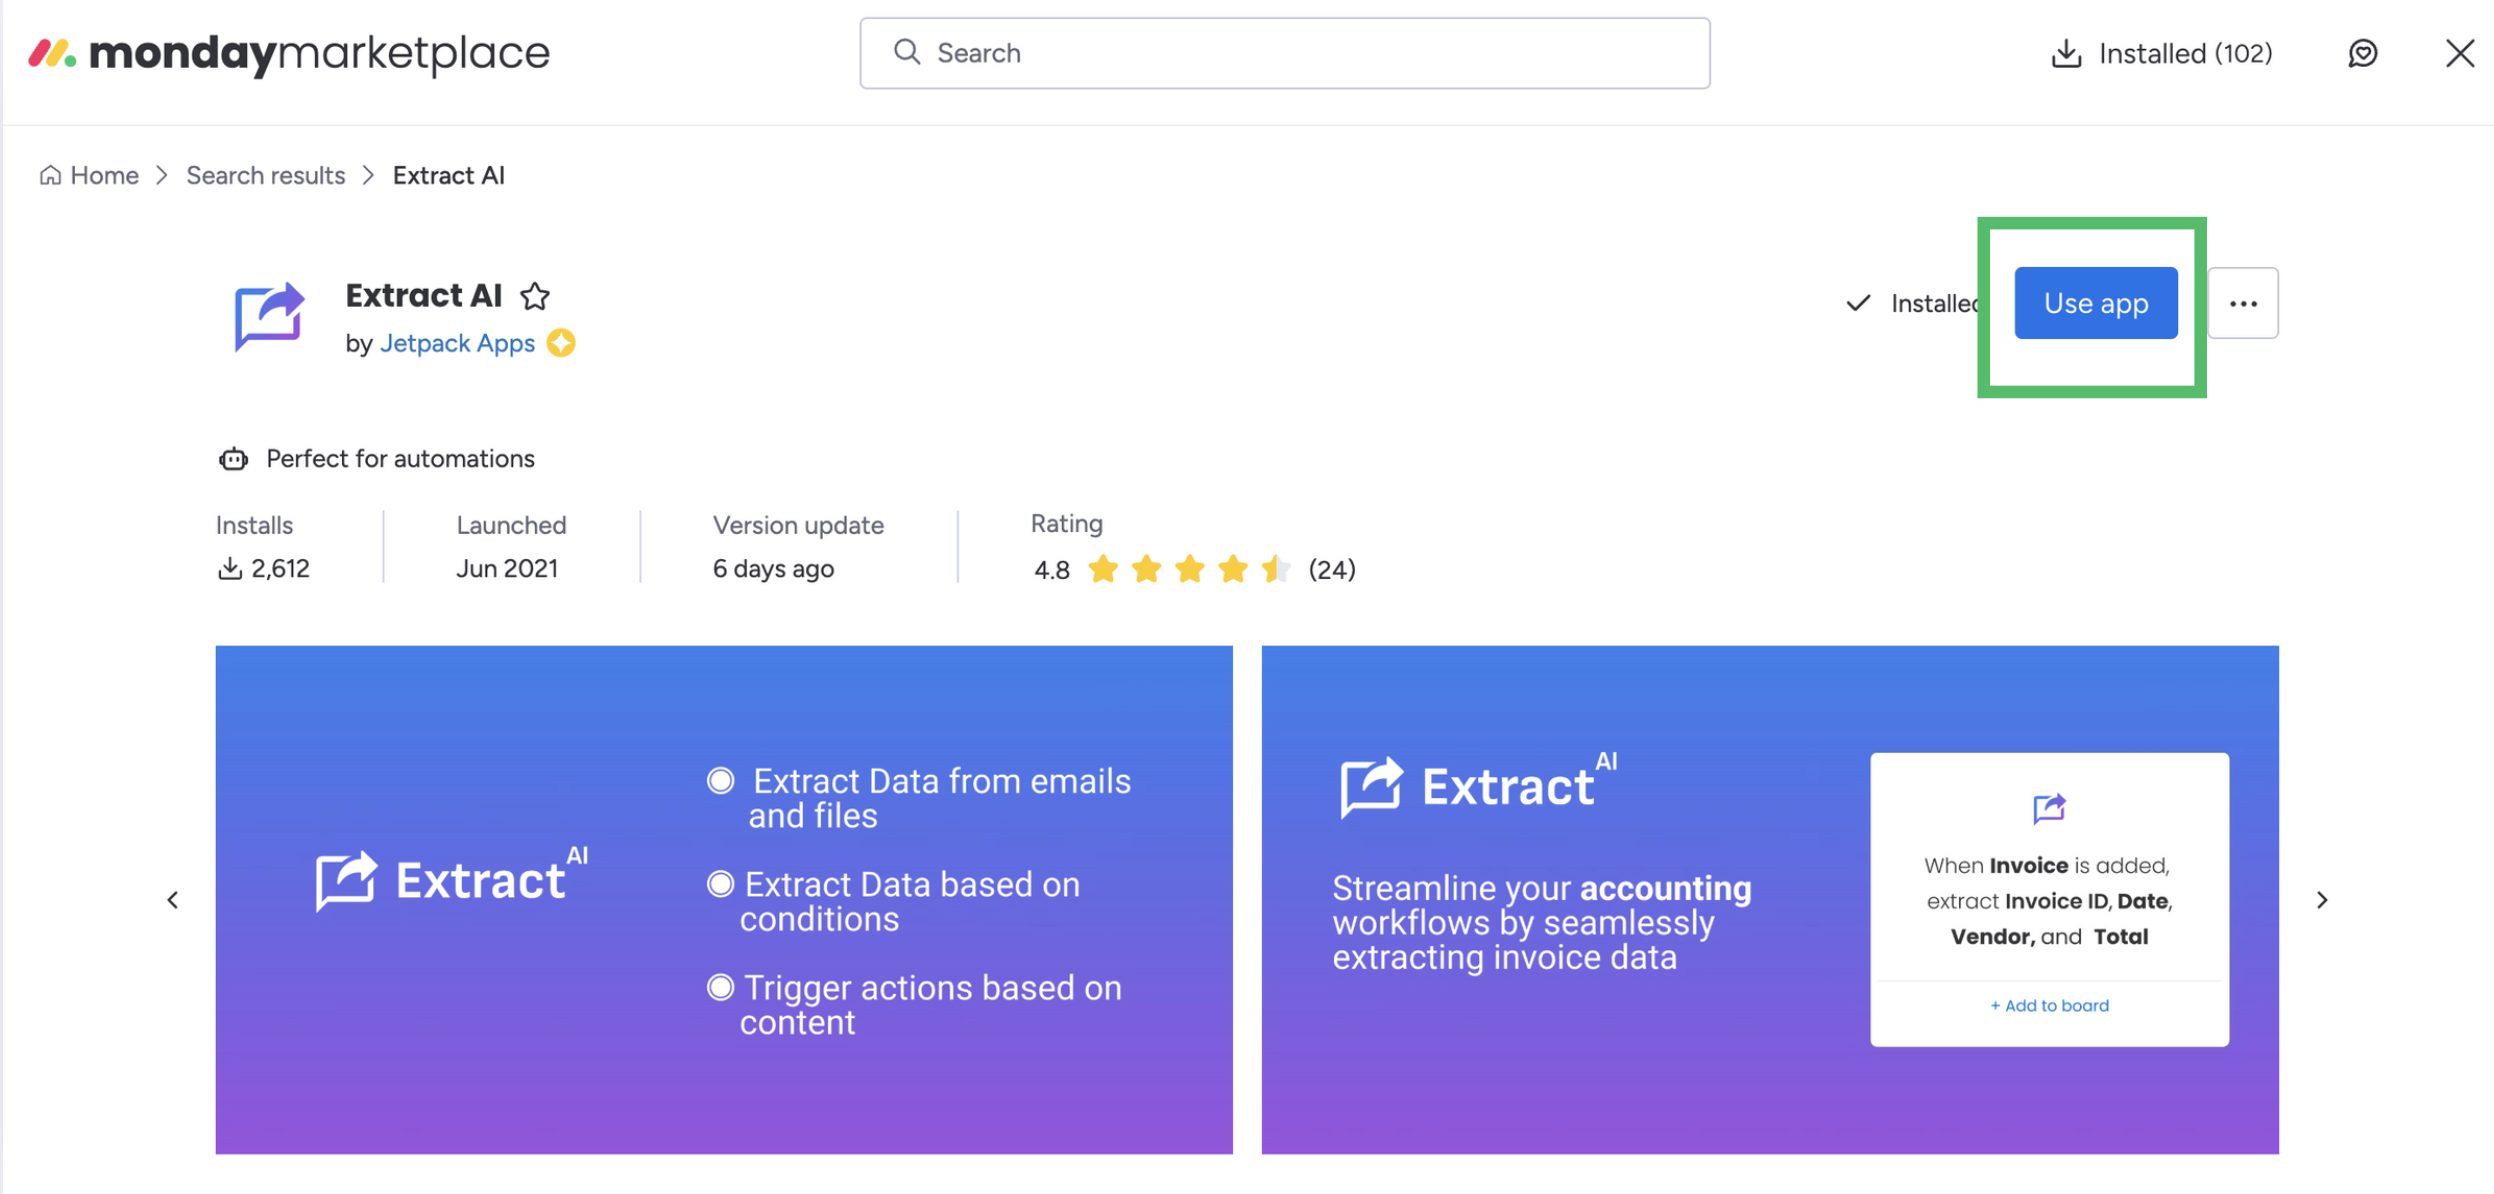Open the Extract Data features screenshot

tap(723, 899)
